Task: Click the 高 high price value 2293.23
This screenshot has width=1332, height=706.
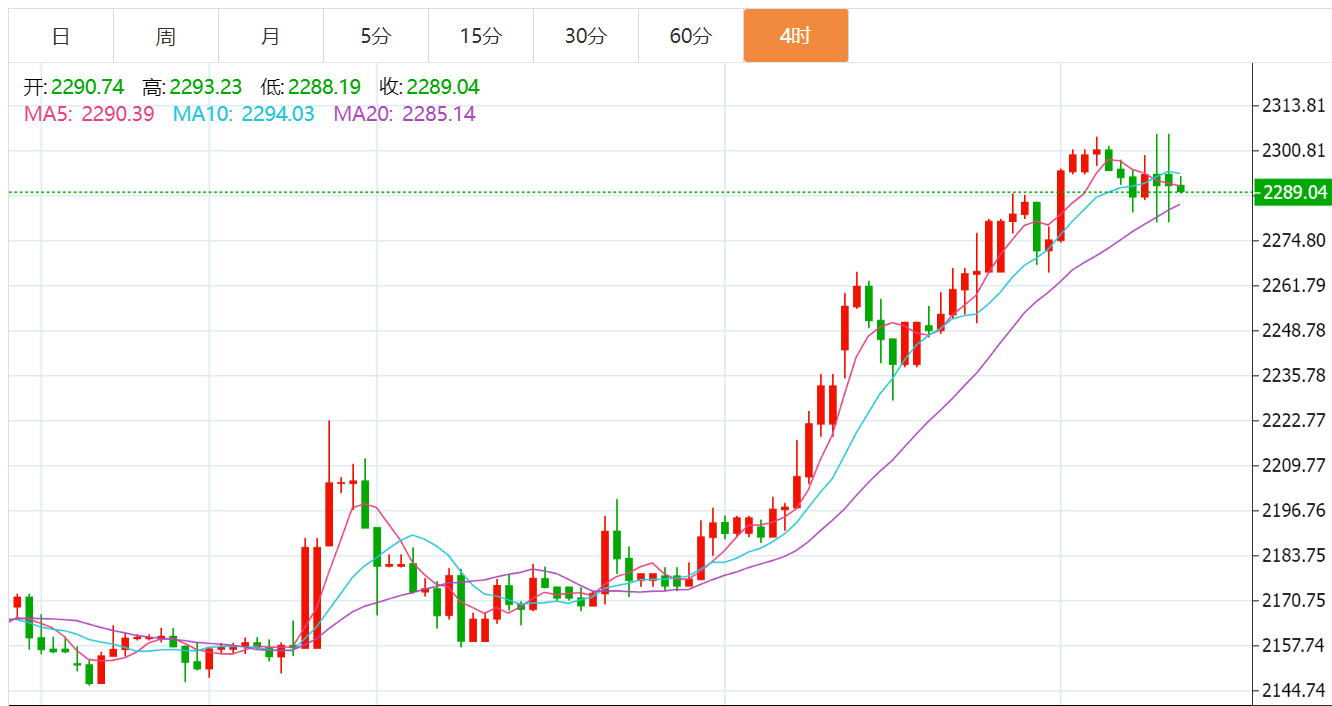Action: point(206,87)
